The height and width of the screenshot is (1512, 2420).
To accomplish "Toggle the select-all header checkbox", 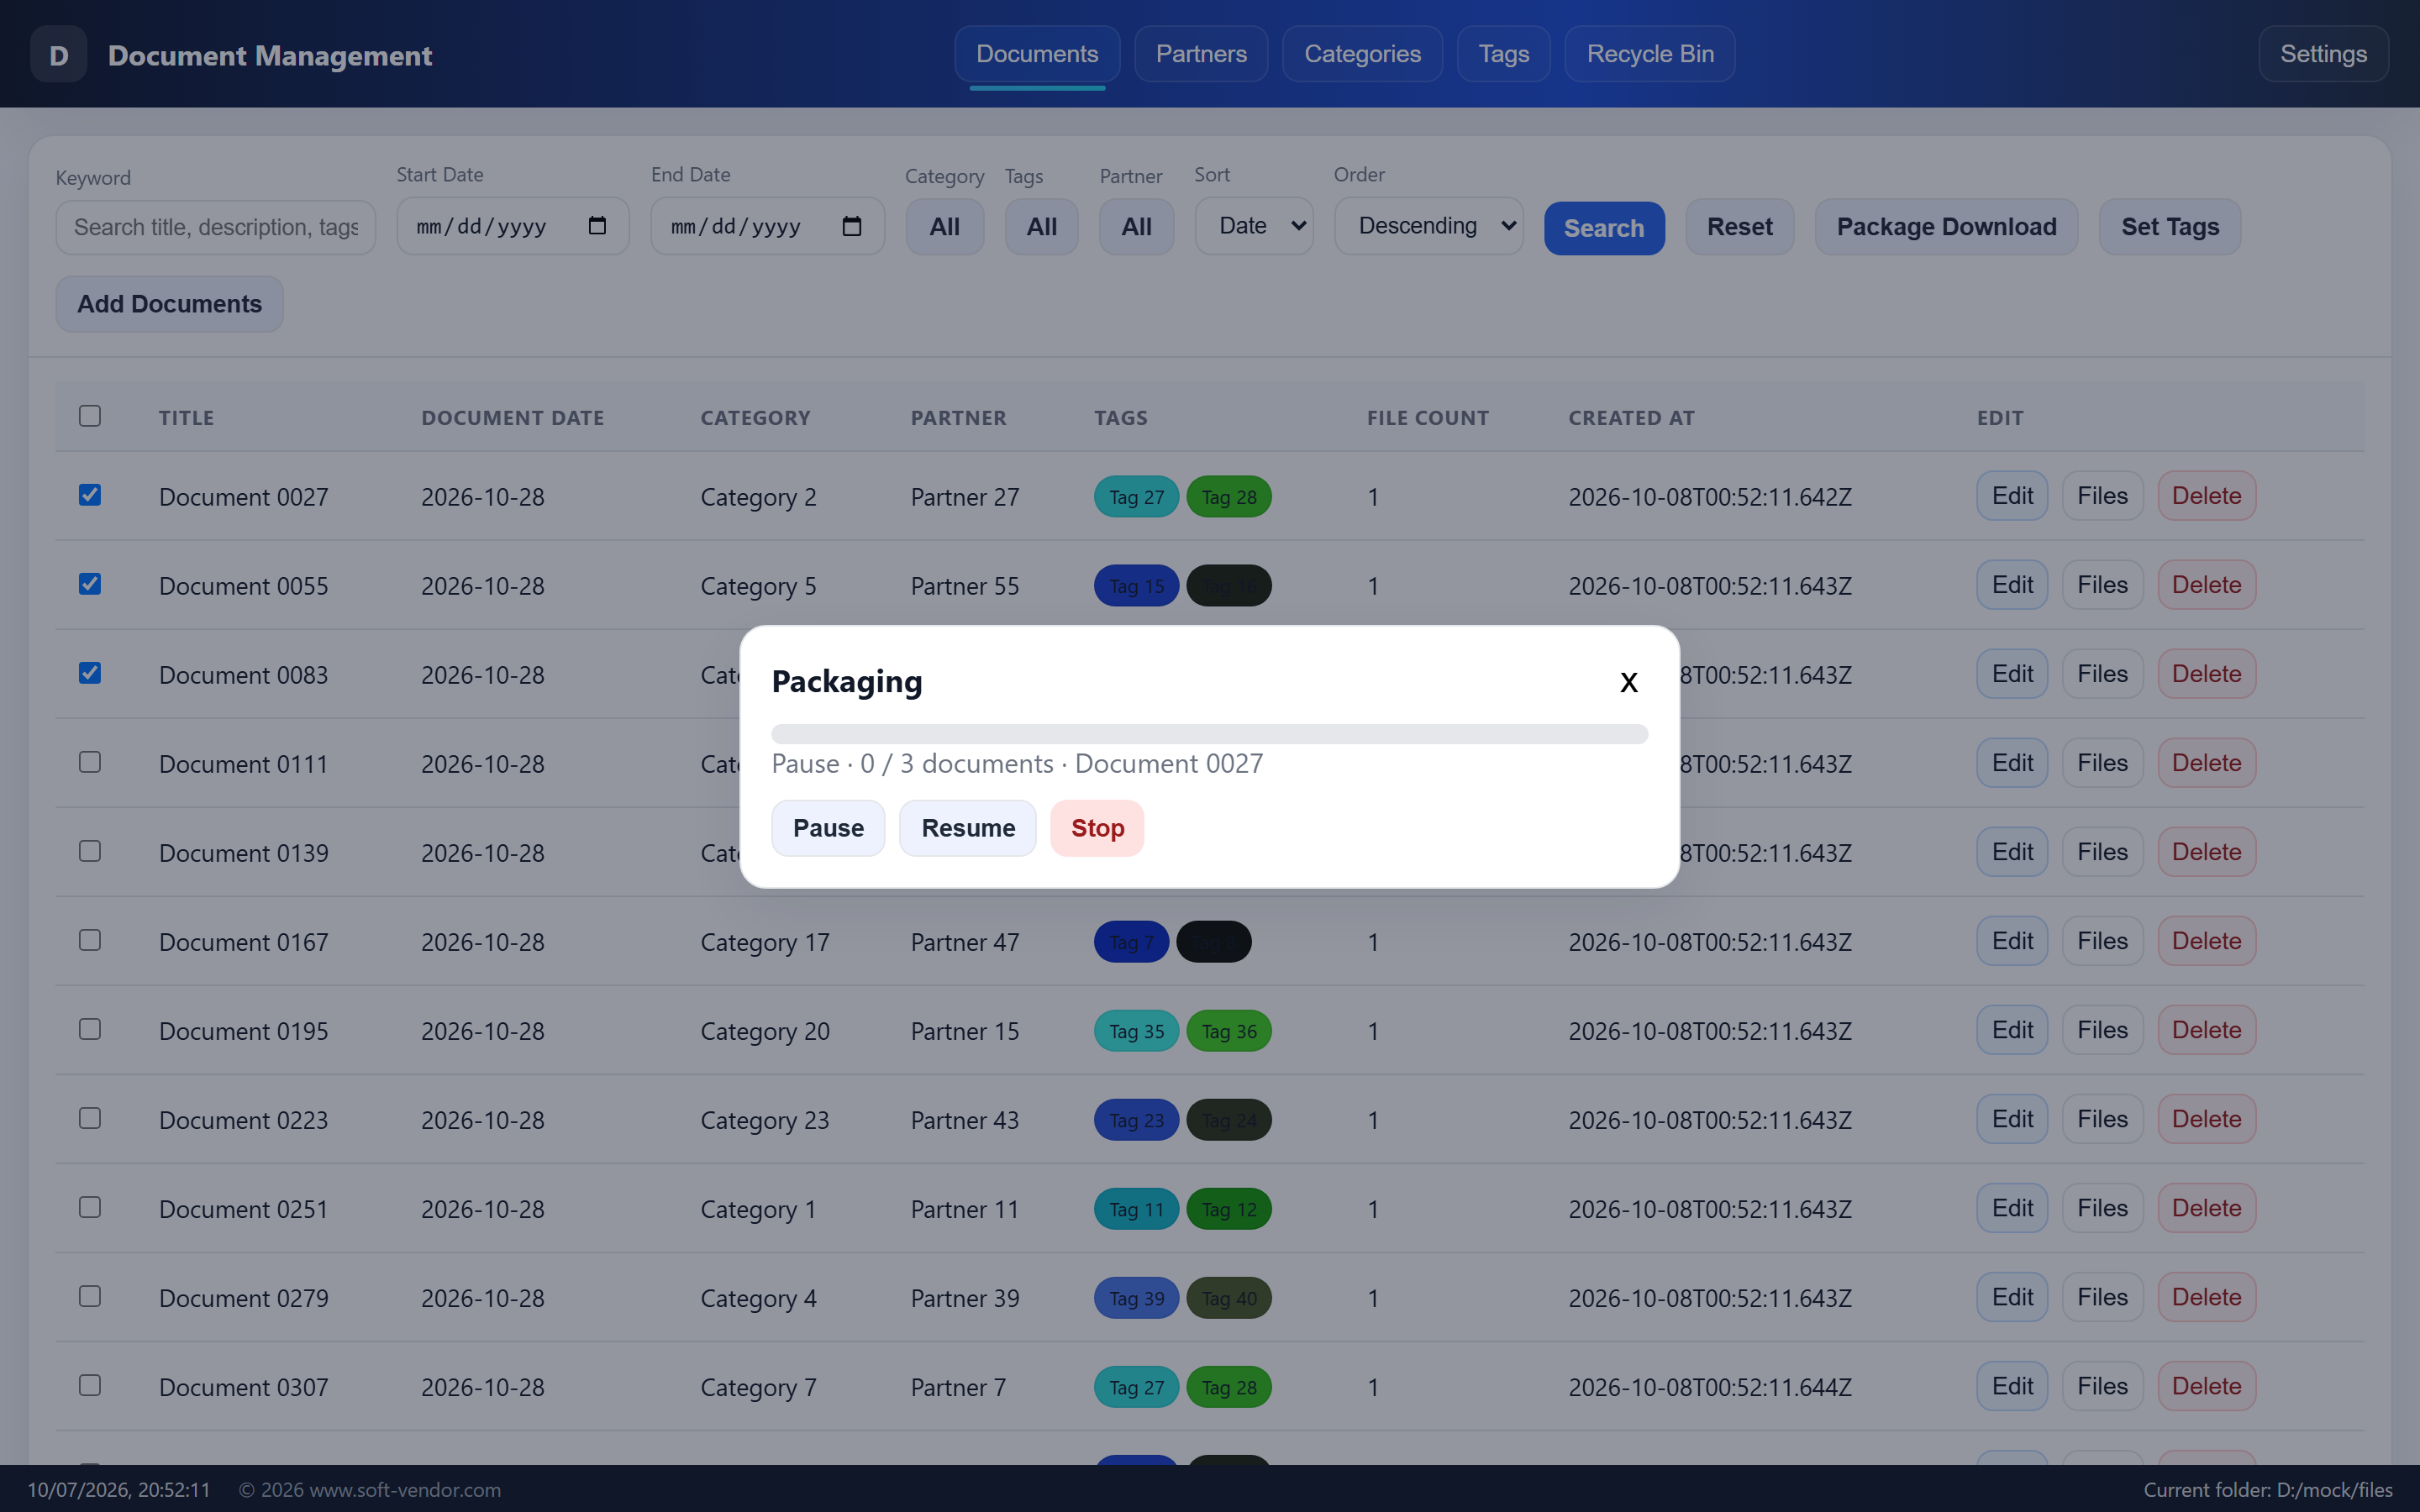I will click(x=90, y=416).
